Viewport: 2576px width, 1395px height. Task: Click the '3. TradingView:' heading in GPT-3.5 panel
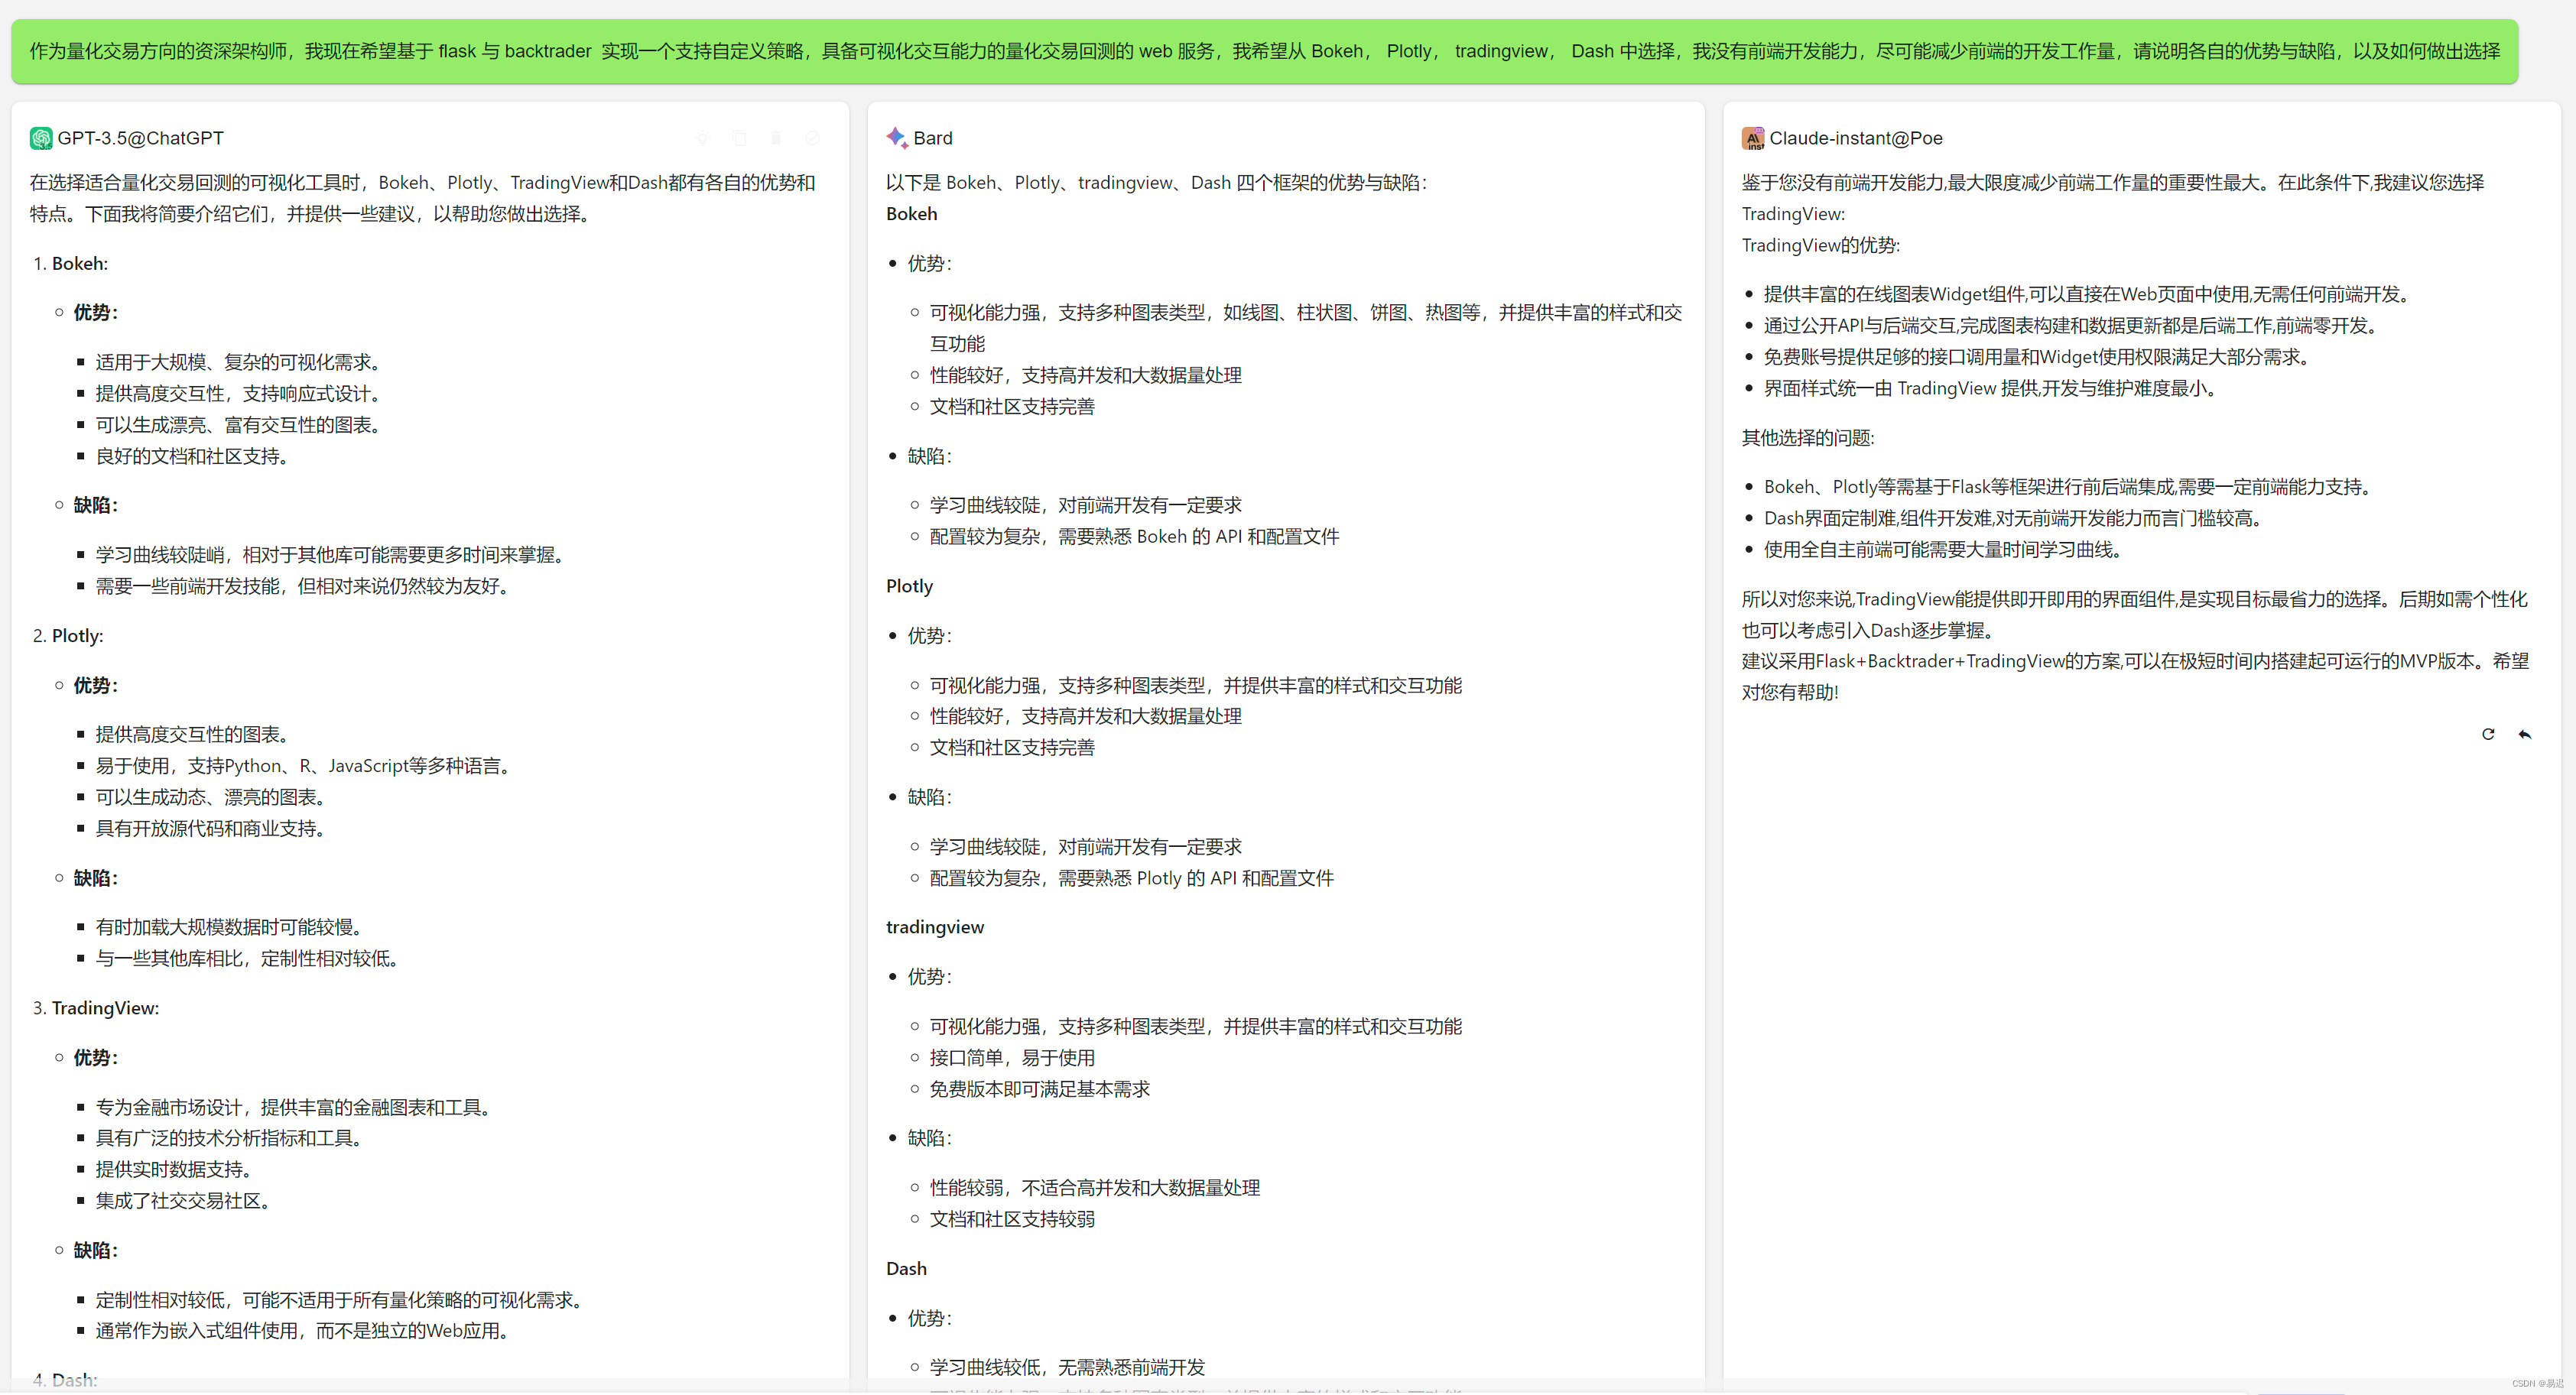[96, 1008]
